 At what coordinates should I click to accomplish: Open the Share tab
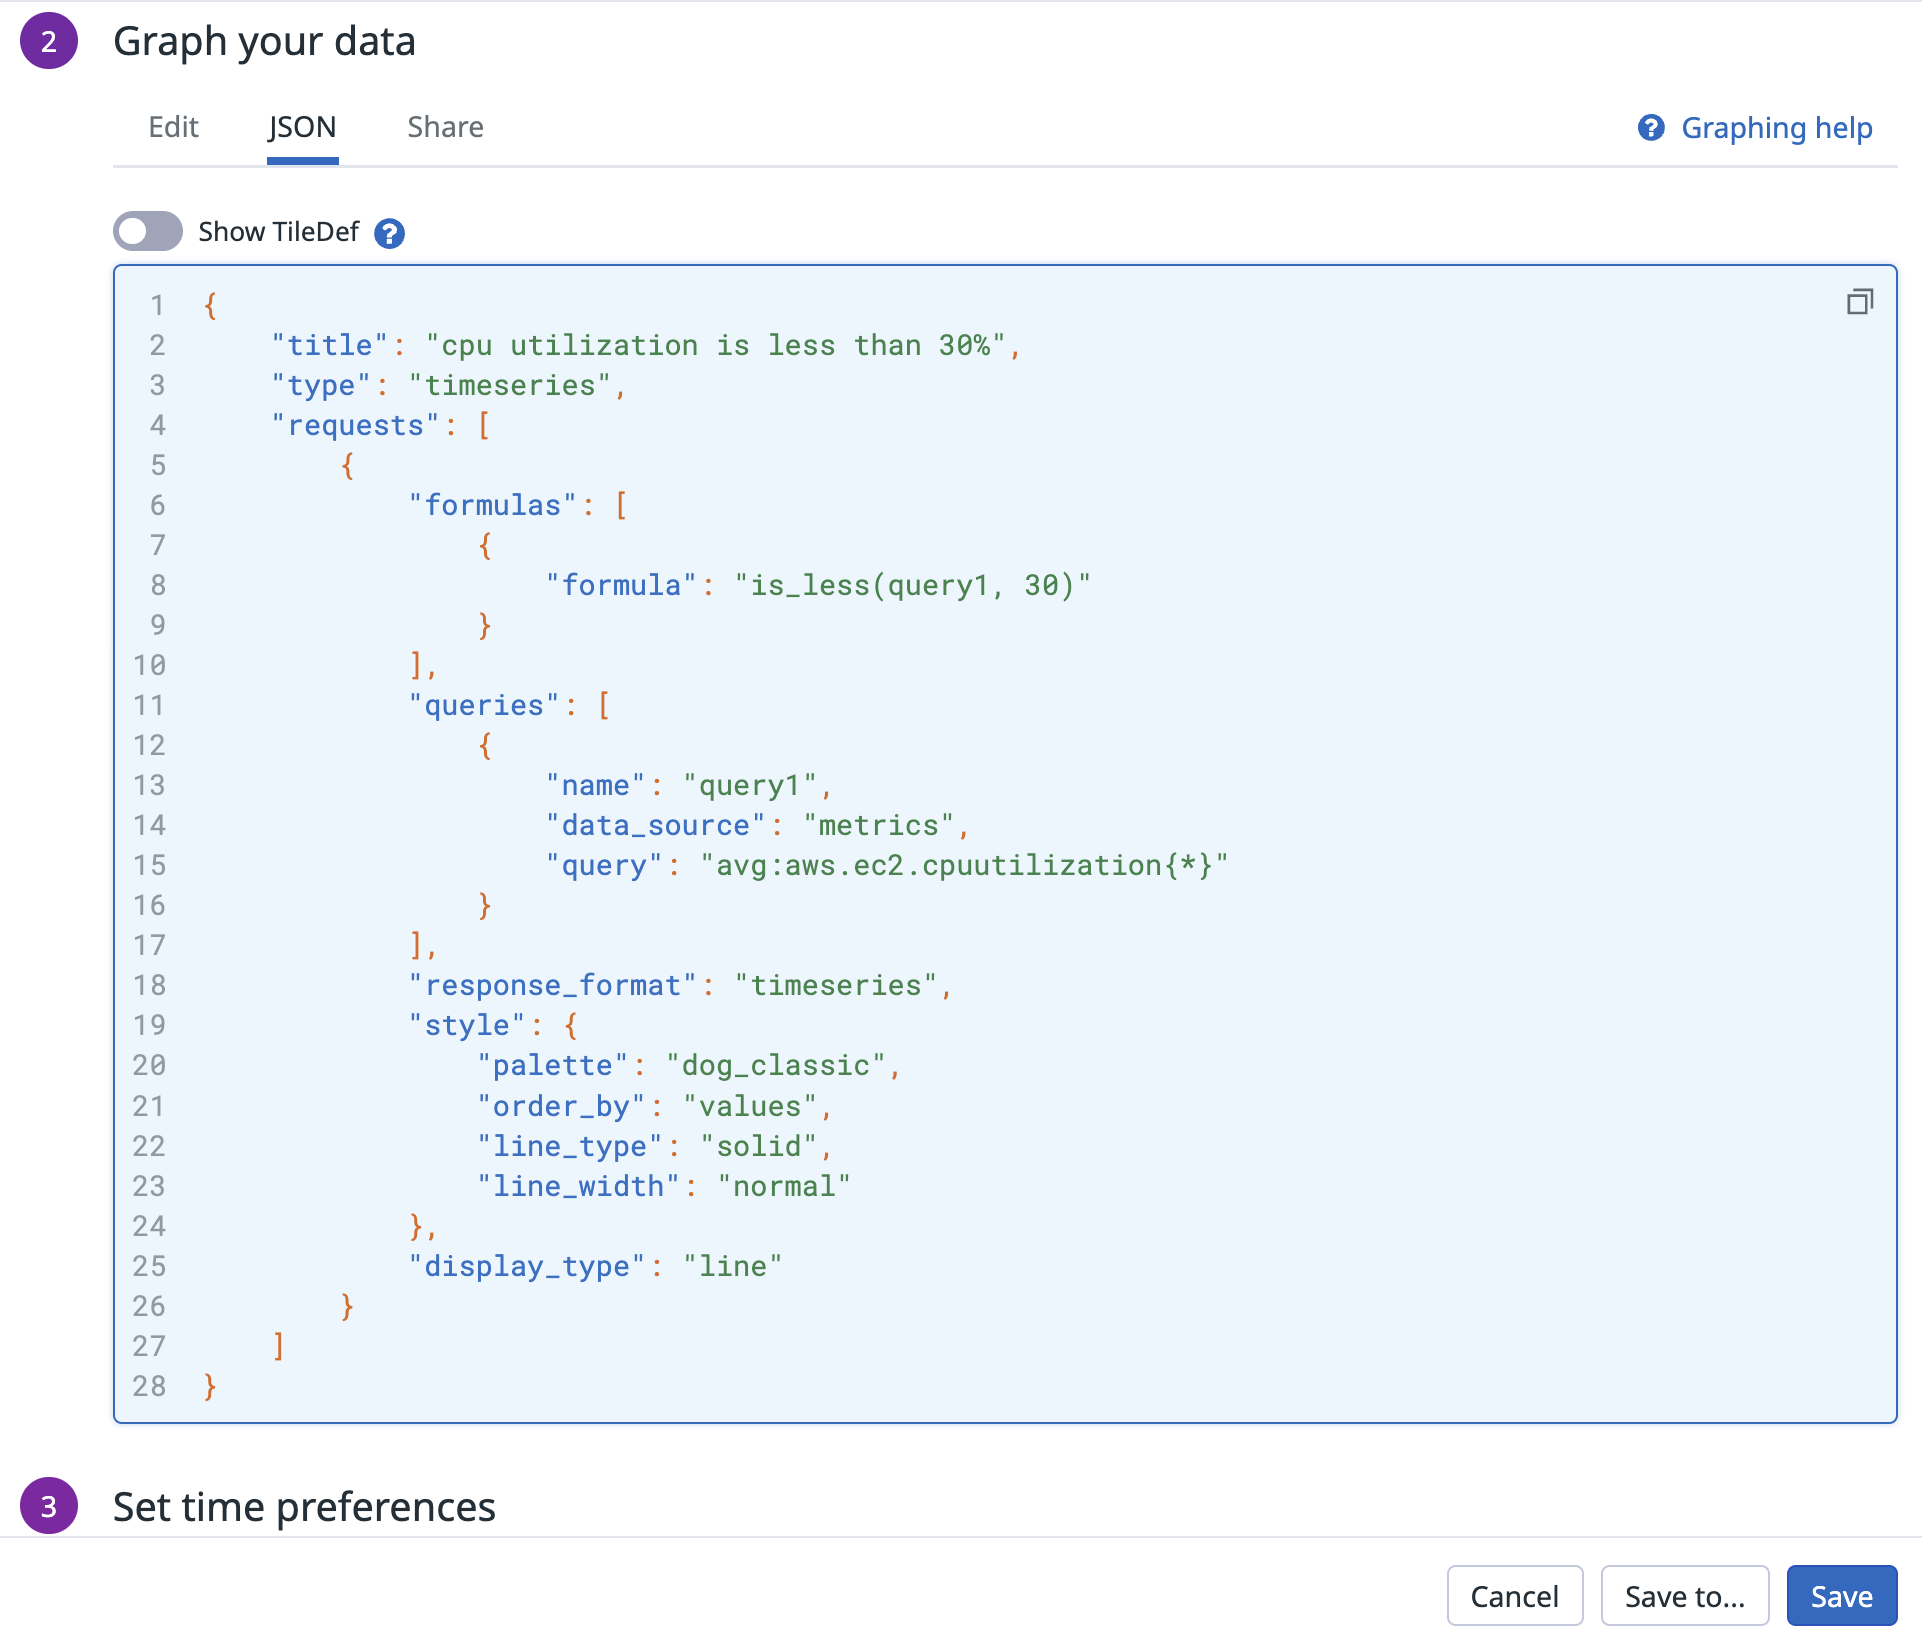tap(445, 127)
